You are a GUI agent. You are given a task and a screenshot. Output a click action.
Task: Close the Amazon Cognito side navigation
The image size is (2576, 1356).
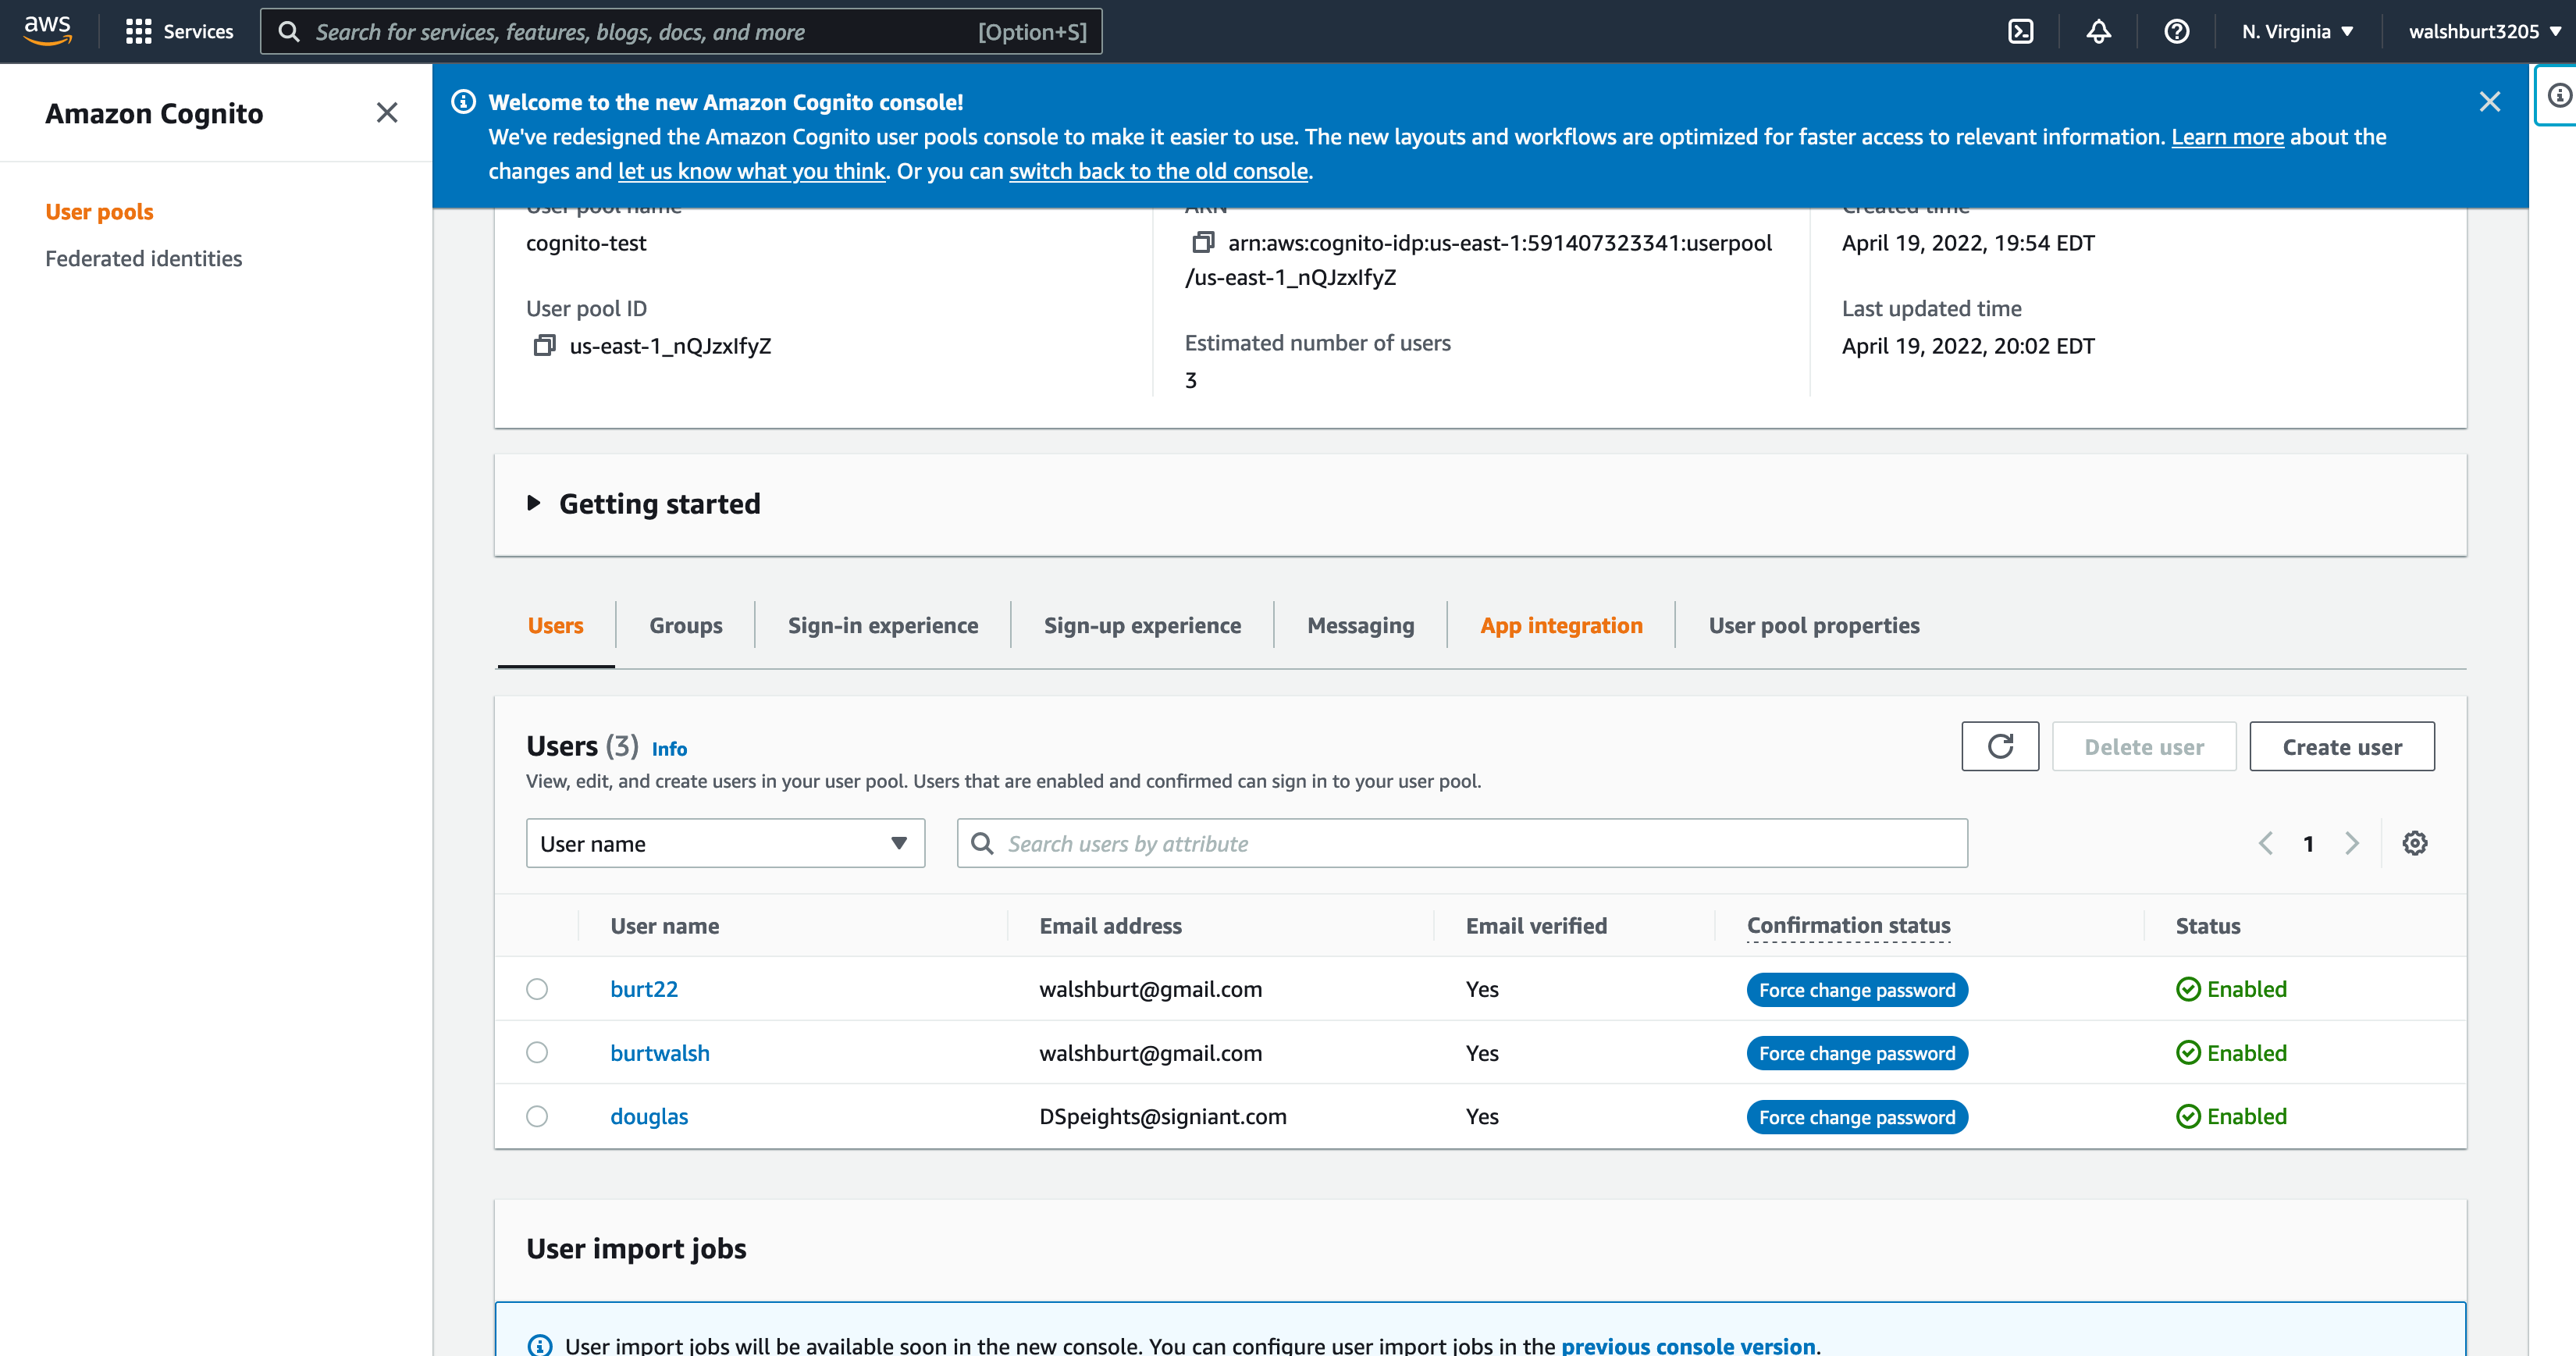387,113
